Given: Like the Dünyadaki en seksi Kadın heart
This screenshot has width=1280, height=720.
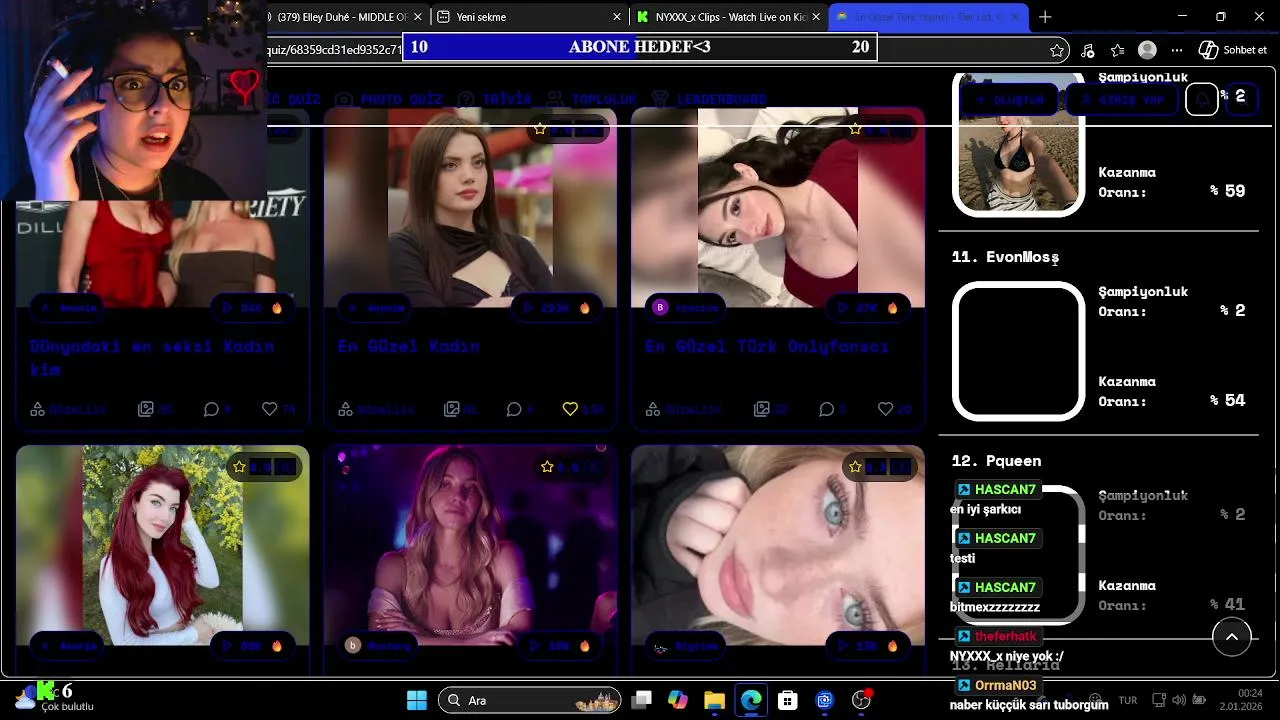Looking at the screenshot, I should point(269,409).
